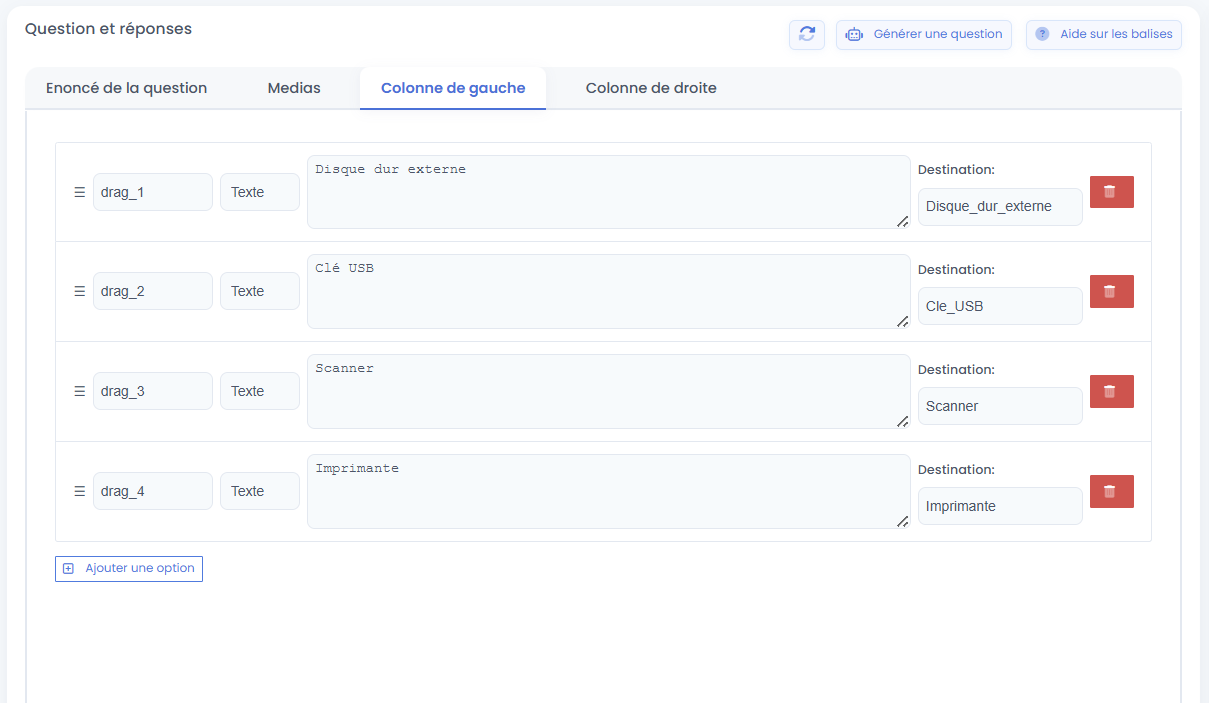Click the refresh arrows icon button

[807, 34]
